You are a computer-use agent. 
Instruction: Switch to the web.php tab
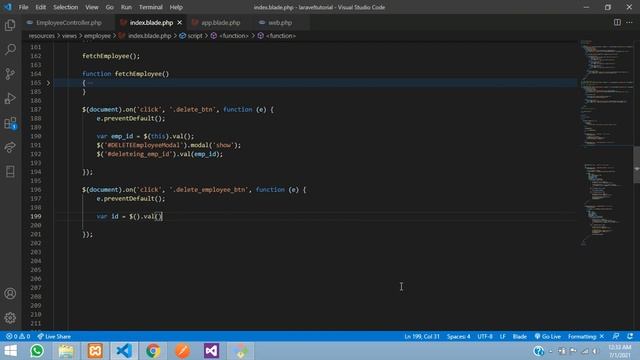(x=280, y=22)
